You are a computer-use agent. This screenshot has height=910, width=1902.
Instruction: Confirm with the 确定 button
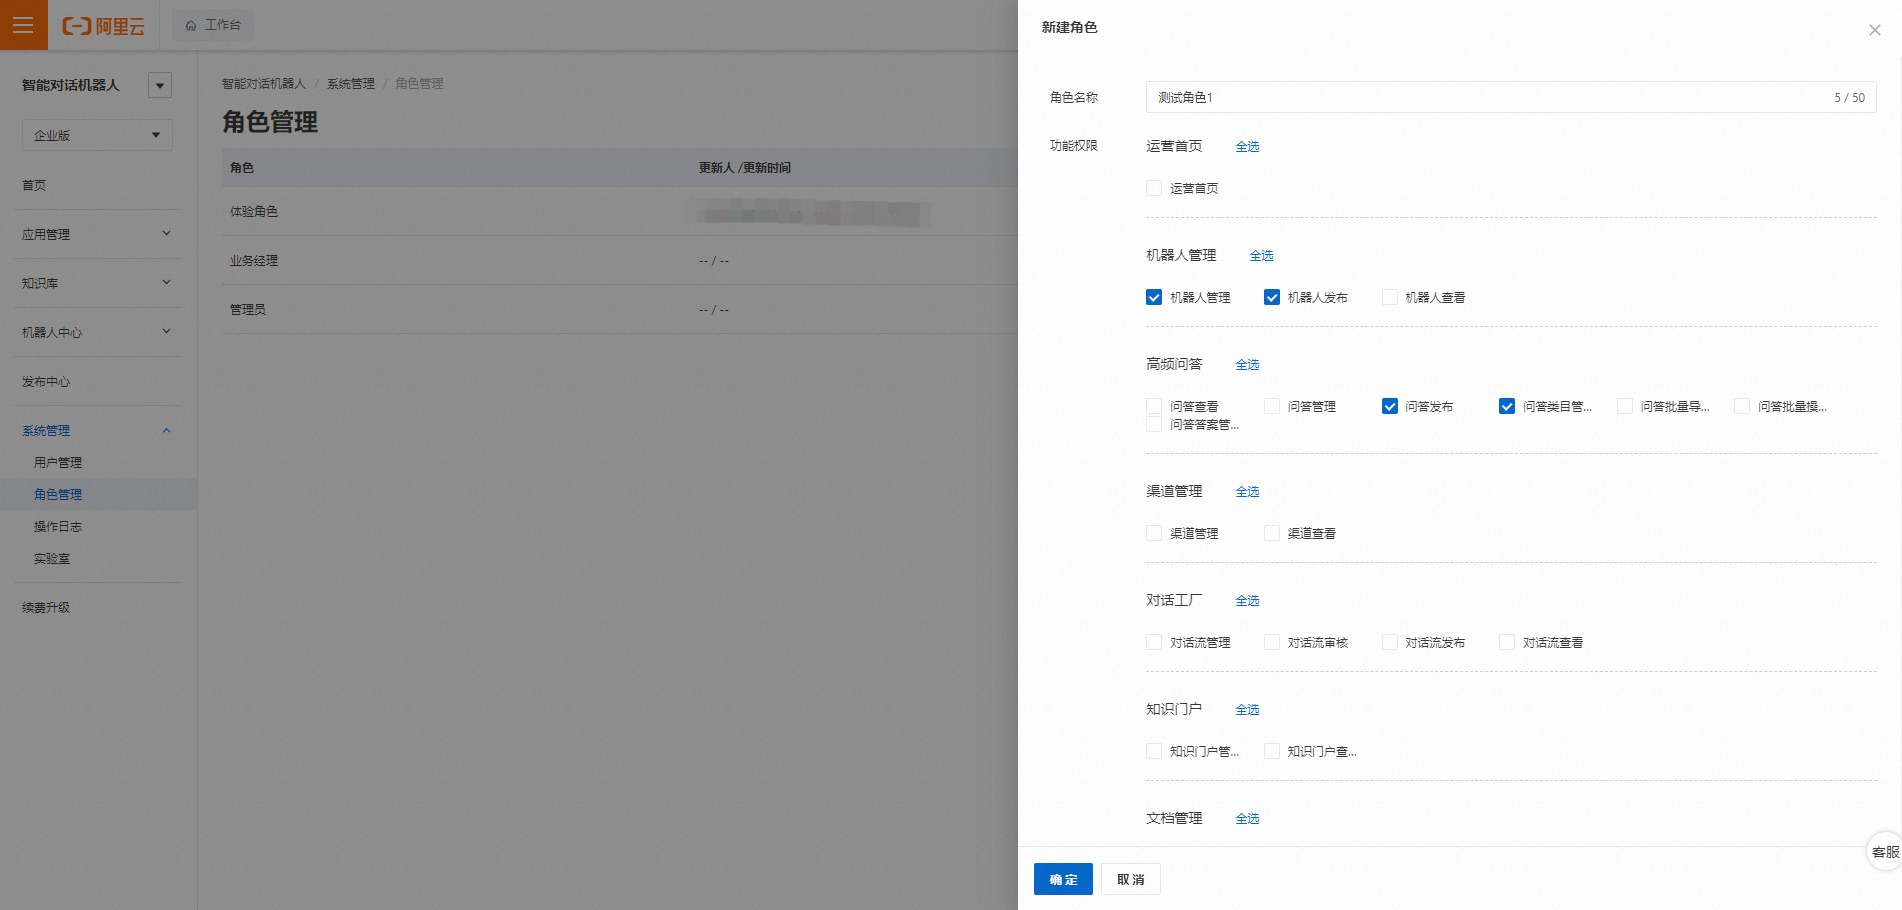(1063, 879)
